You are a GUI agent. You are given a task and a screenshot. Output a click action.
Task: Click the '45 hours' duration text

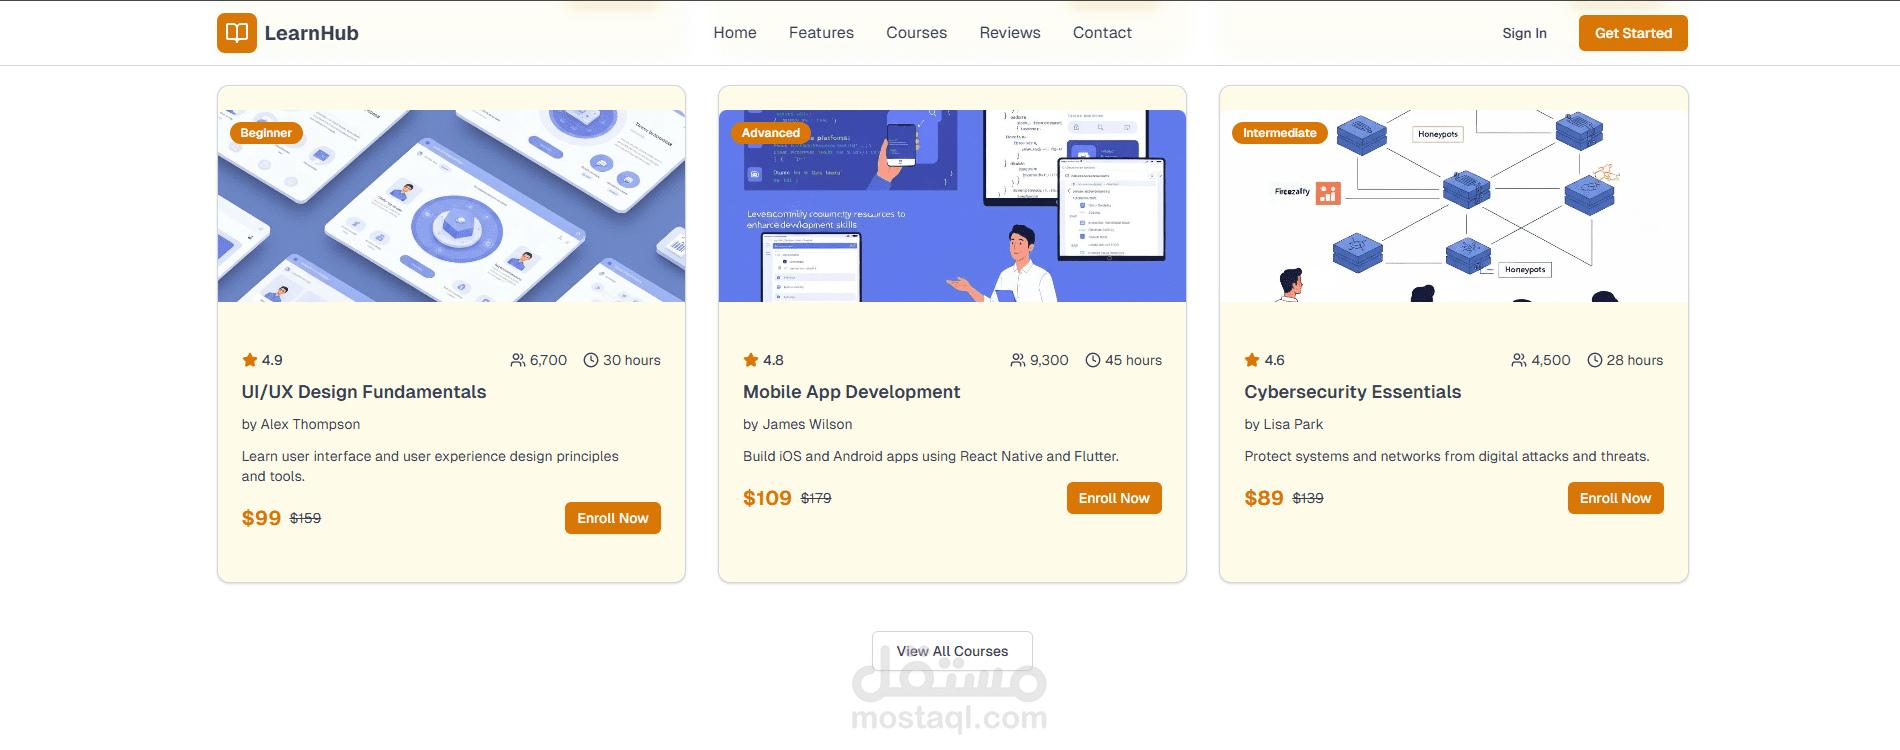click(x=1133, y=360)
